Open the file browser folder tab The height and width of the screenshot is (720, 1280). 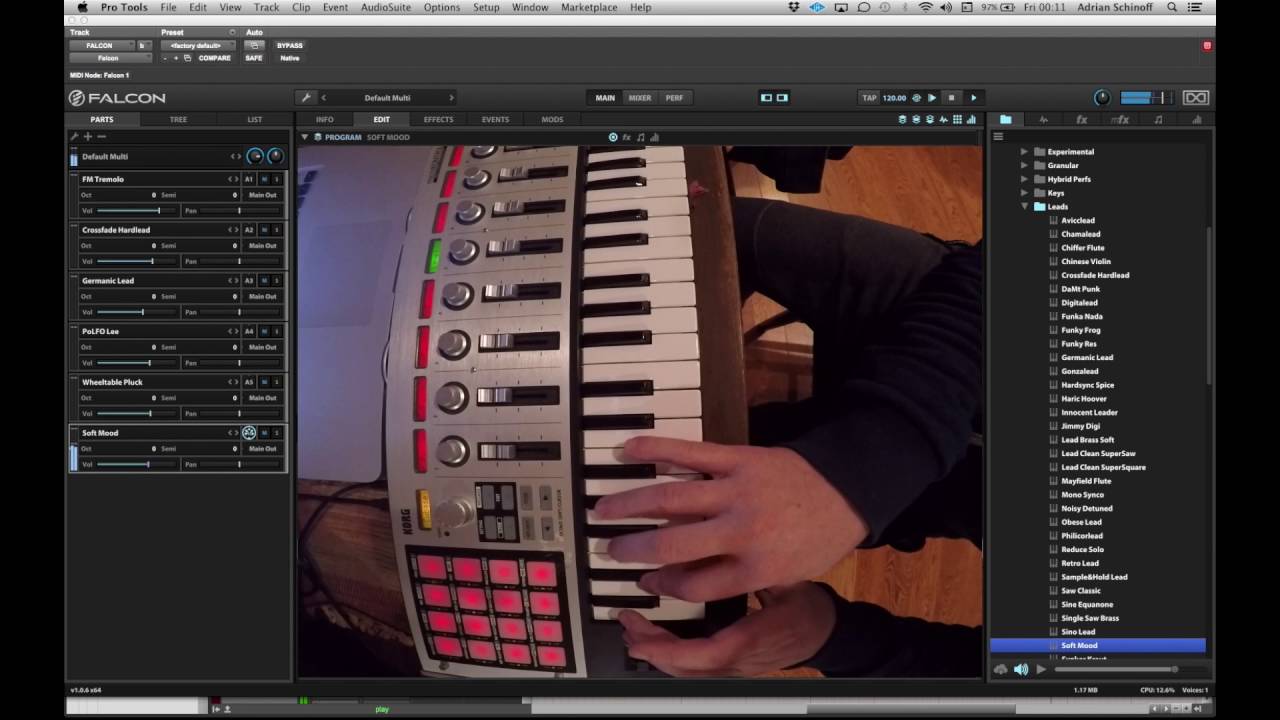(x=1006, y=119)
